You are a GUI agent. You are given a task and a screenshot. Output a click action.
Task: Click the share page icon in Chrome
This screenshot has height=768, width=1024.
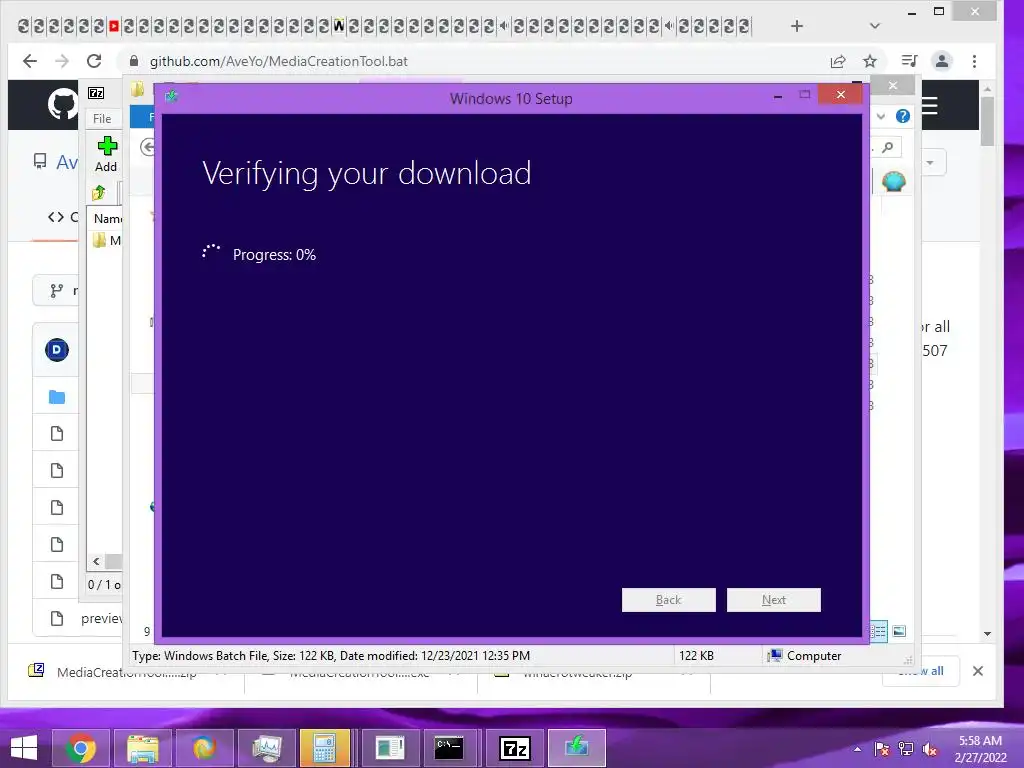pos(838,61)
